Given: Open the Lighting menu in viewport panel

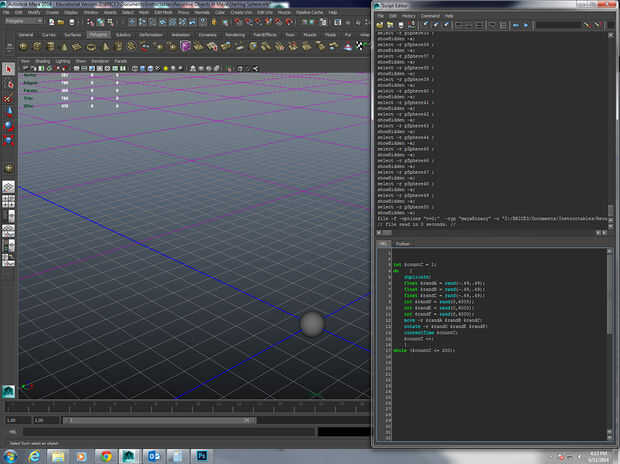Looking at the screenshot, I should 62,61.
